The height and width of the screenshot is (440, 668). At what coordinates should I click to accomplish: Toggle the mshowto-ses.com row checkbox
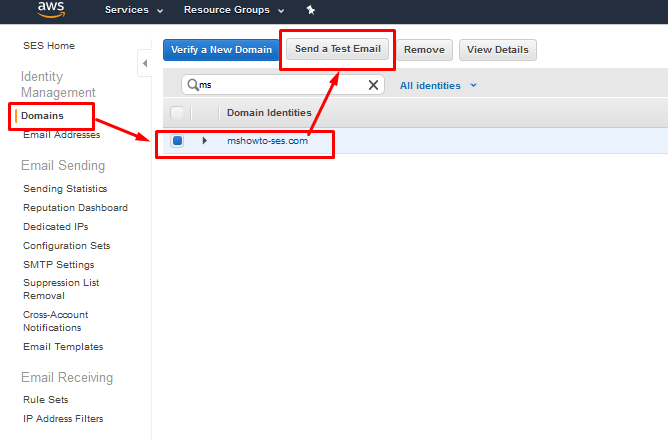tap(177, 141)
